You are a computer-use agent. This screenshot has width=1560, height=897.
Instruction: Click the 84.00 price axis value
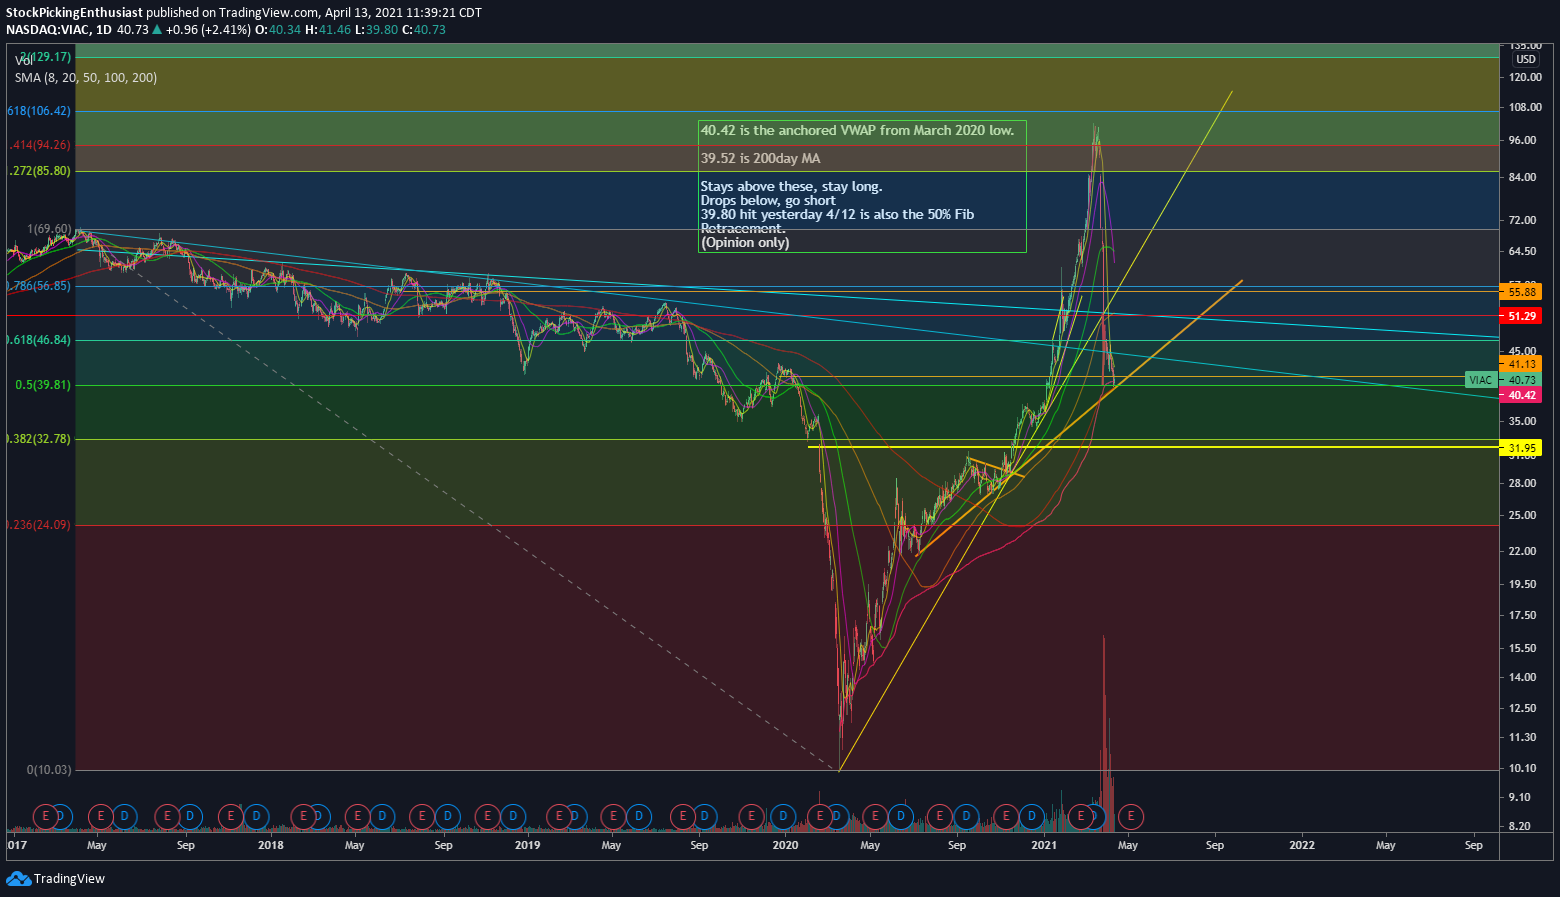tap(1524, 178)
